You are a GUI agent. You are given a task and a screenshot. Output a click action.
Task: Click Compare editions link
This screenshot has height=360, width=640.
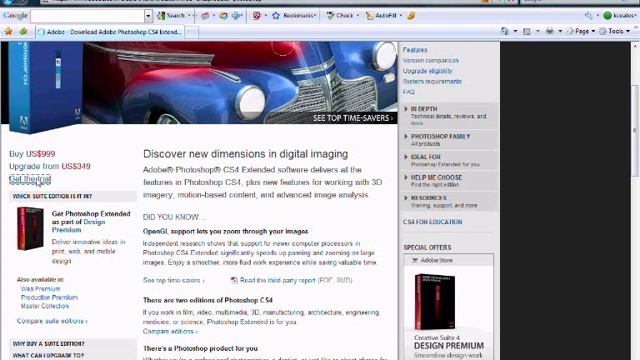point(170,331)
